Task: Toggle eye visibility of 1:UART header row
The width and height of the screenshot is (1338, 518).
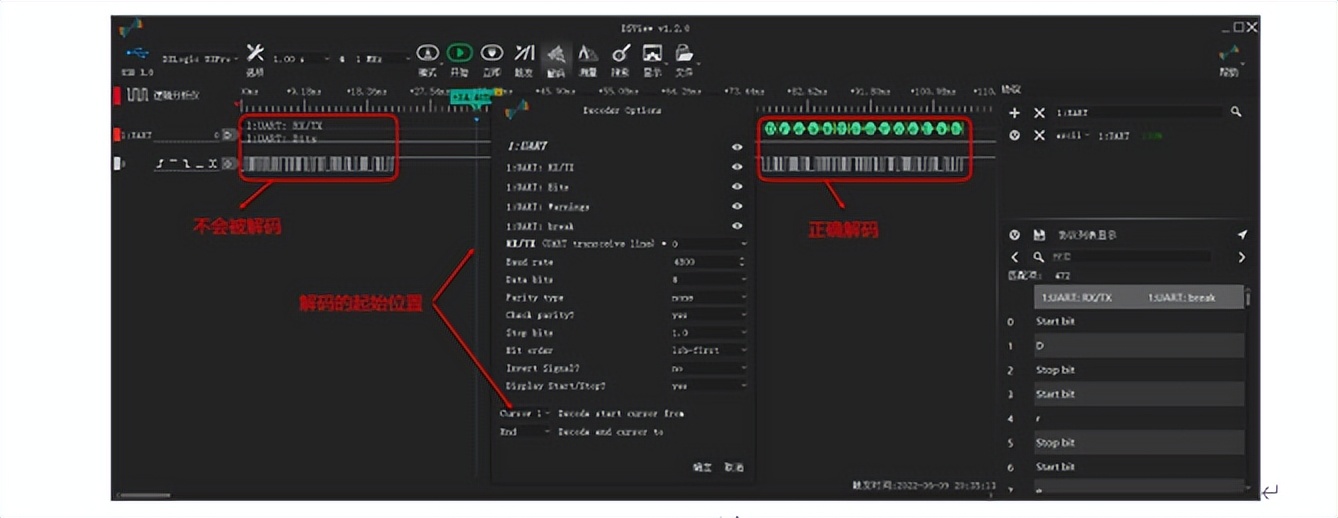Action: [x=737, y=147]
